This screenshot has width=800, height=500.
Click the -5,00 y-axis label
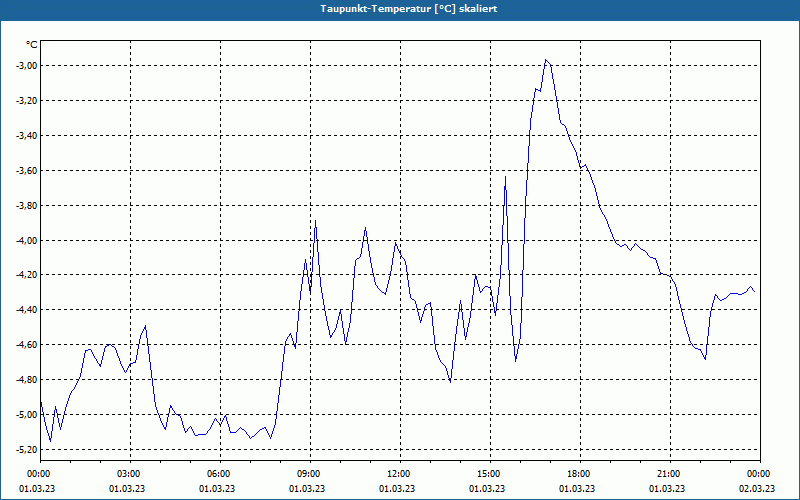(x=28, y=415)
